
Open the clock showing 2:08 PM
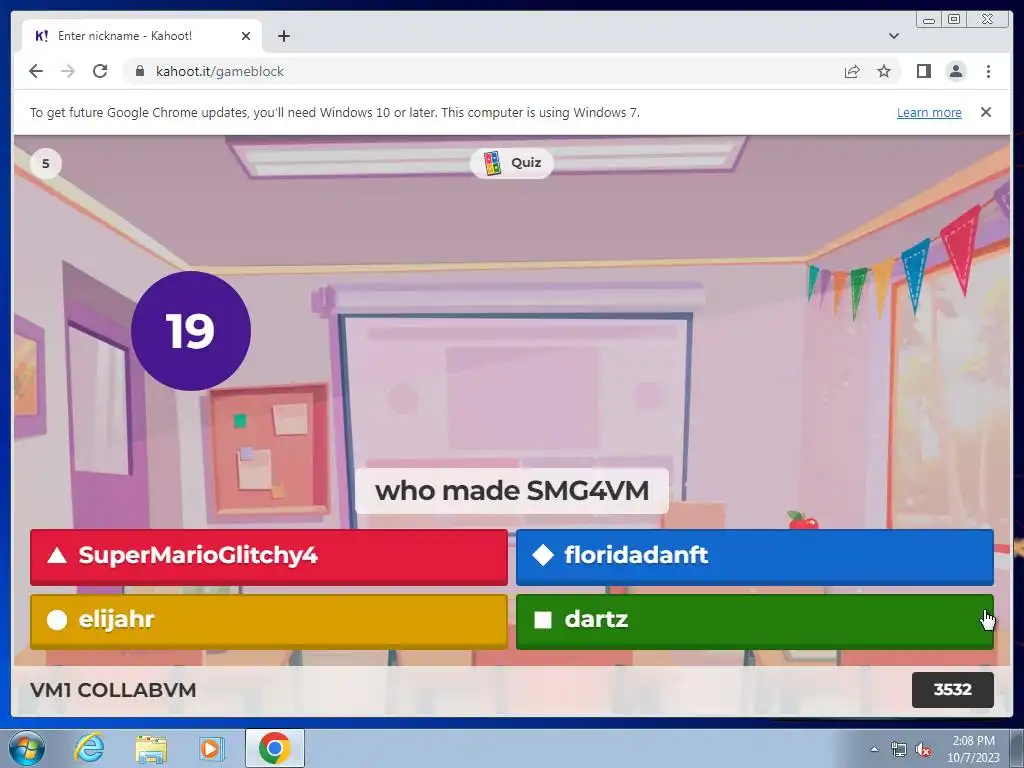click(x=973, y=749)
